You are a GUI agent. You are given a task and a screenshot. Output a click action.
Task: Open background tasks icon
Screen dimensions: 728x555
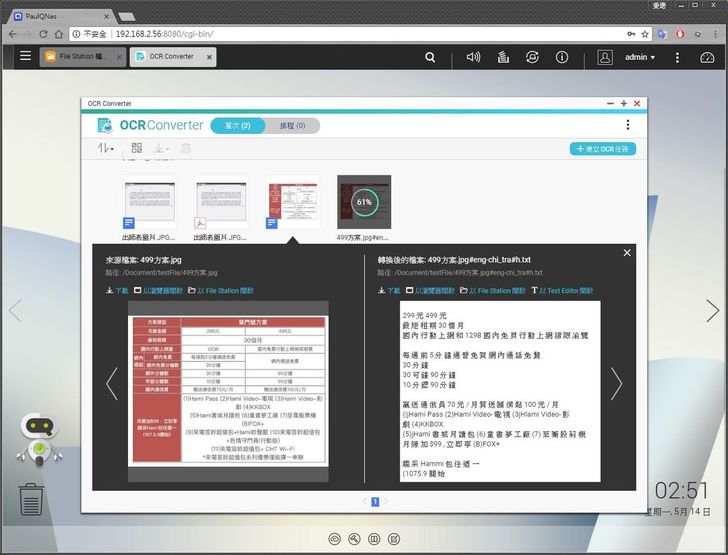click(503, 57)
